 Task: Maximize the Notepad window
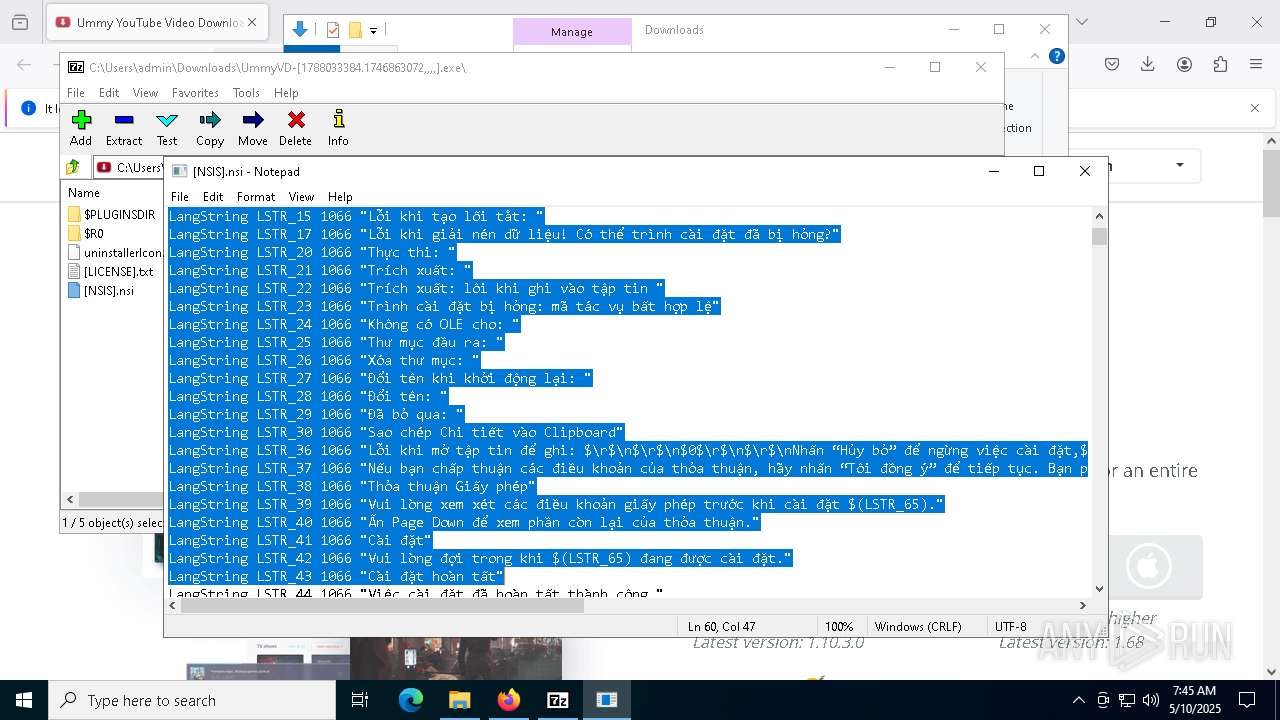1039,171
